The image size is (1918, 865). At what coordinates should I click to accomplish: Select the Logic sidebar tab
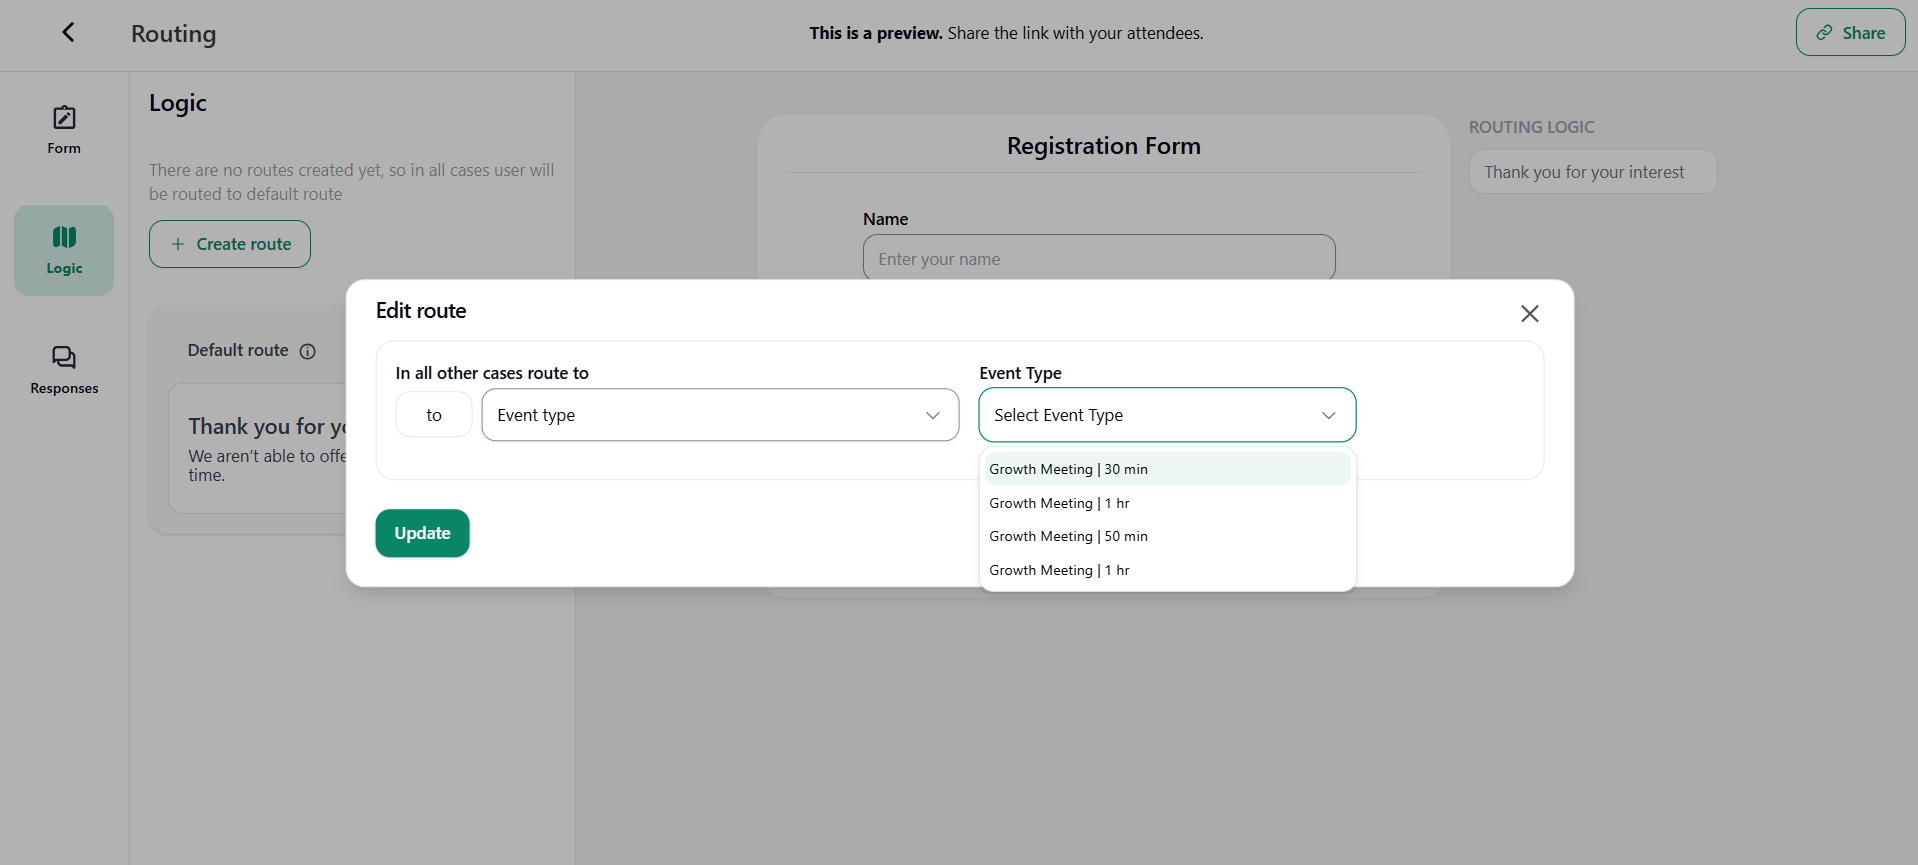click(64, 250)
